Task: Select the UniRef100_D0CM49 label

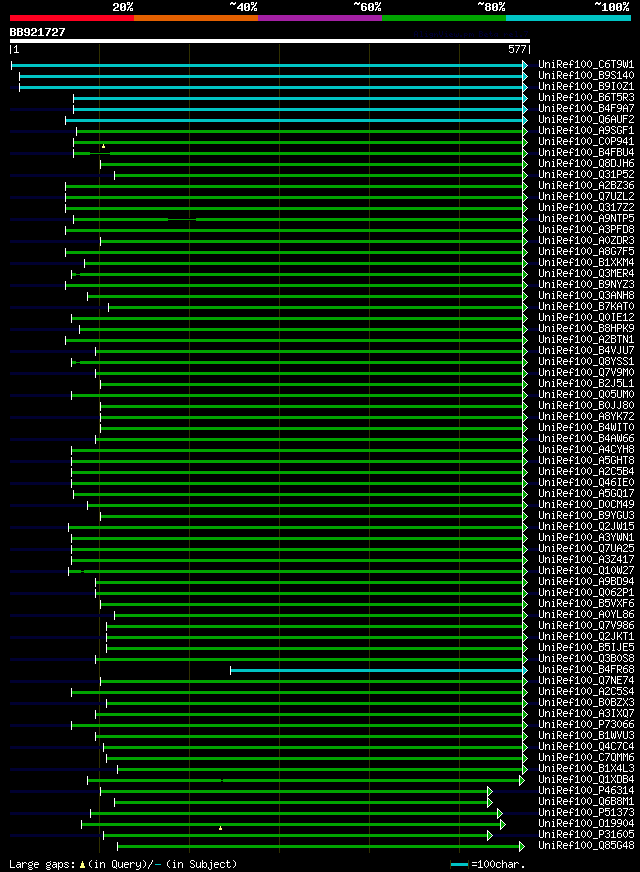Action: 586,504
